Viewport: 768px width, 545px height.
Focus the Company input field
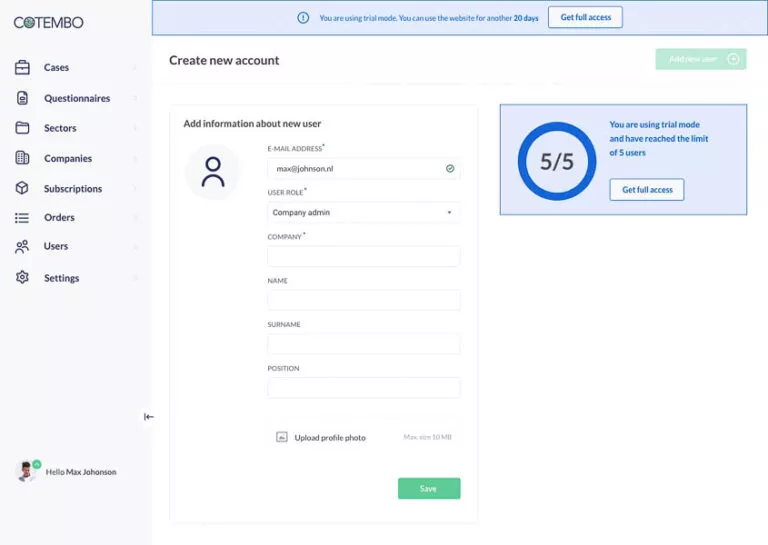[363, 256]
